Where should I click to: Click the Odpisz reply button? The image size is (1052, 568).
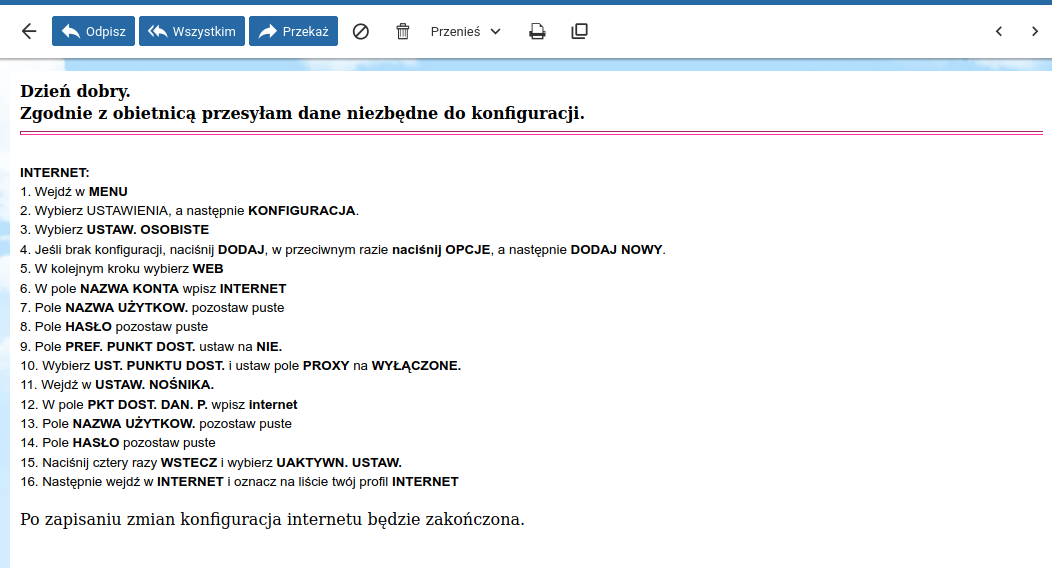pos(93,31)
